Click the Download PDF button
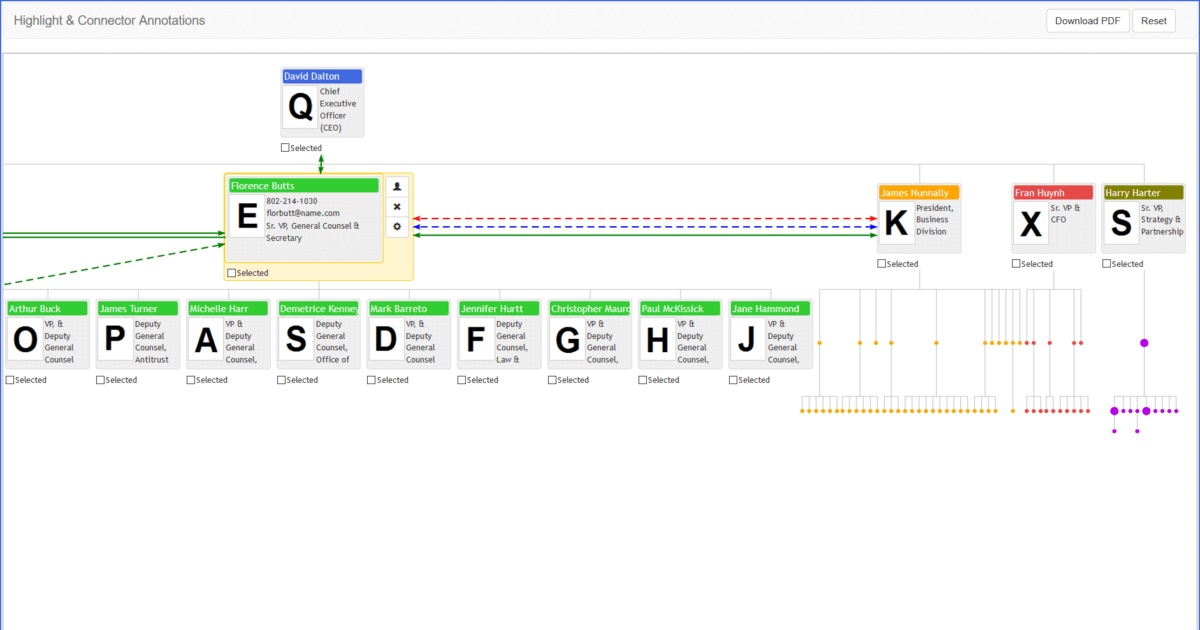The width and height of the screenshot is (1200, 630). 1088,21
